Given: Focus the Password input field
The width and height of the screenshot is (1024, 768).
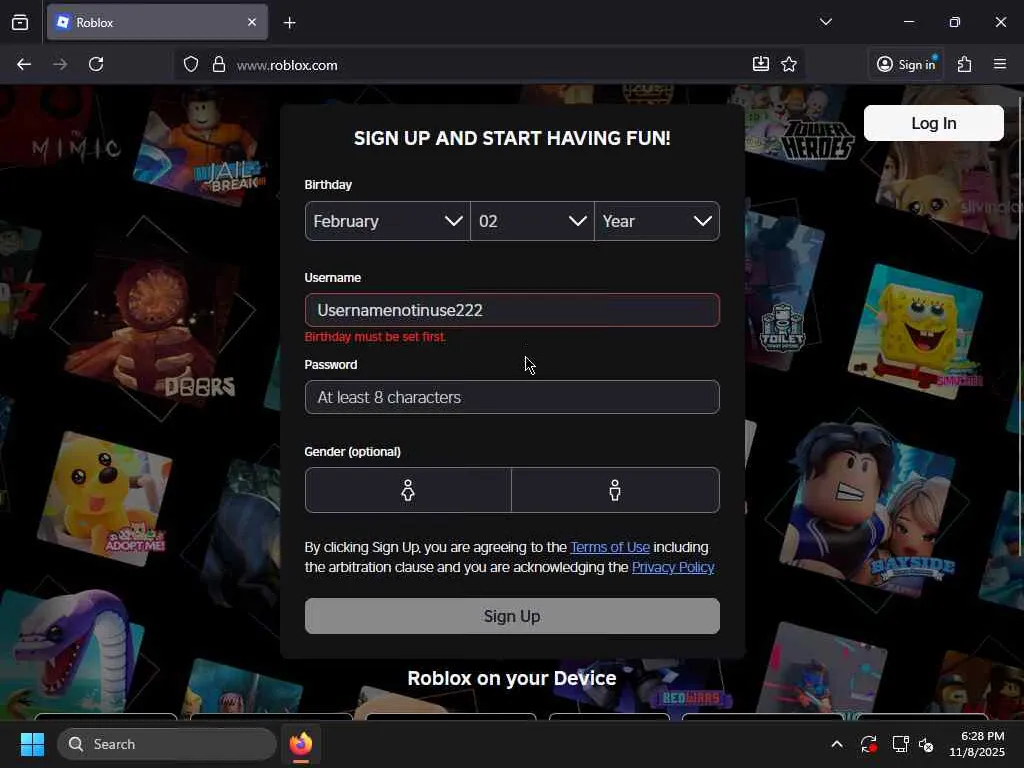Looking at the screenshot, I should tap(512, 397).
